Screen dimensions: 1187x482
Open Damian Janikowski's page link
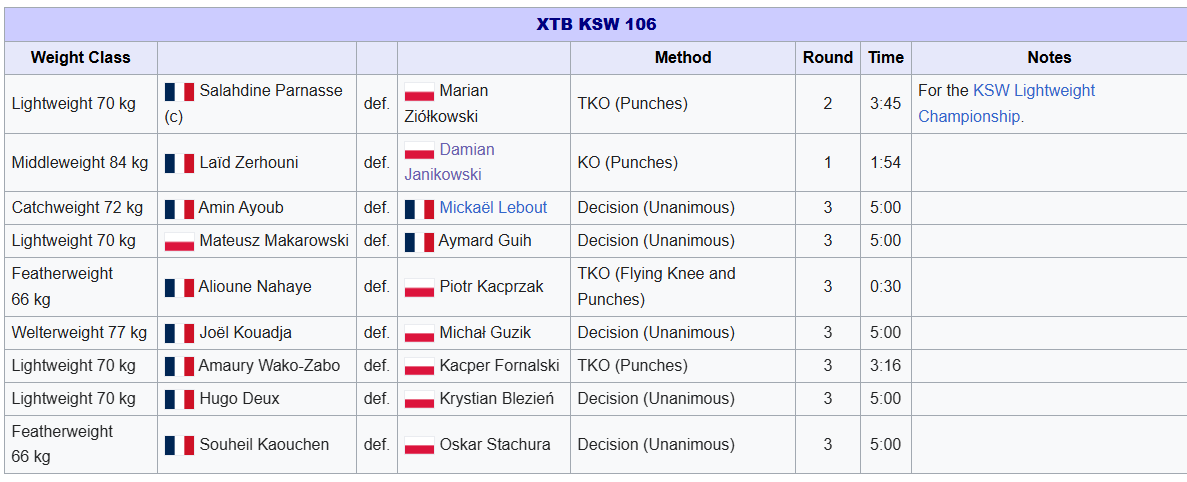click(450, 162)
